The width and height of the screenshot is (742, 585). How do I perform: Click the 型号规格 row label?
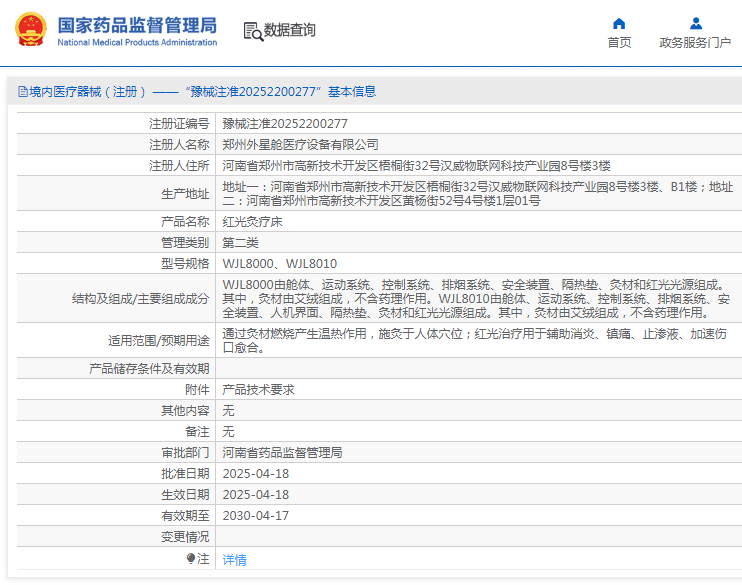[185, 264]
